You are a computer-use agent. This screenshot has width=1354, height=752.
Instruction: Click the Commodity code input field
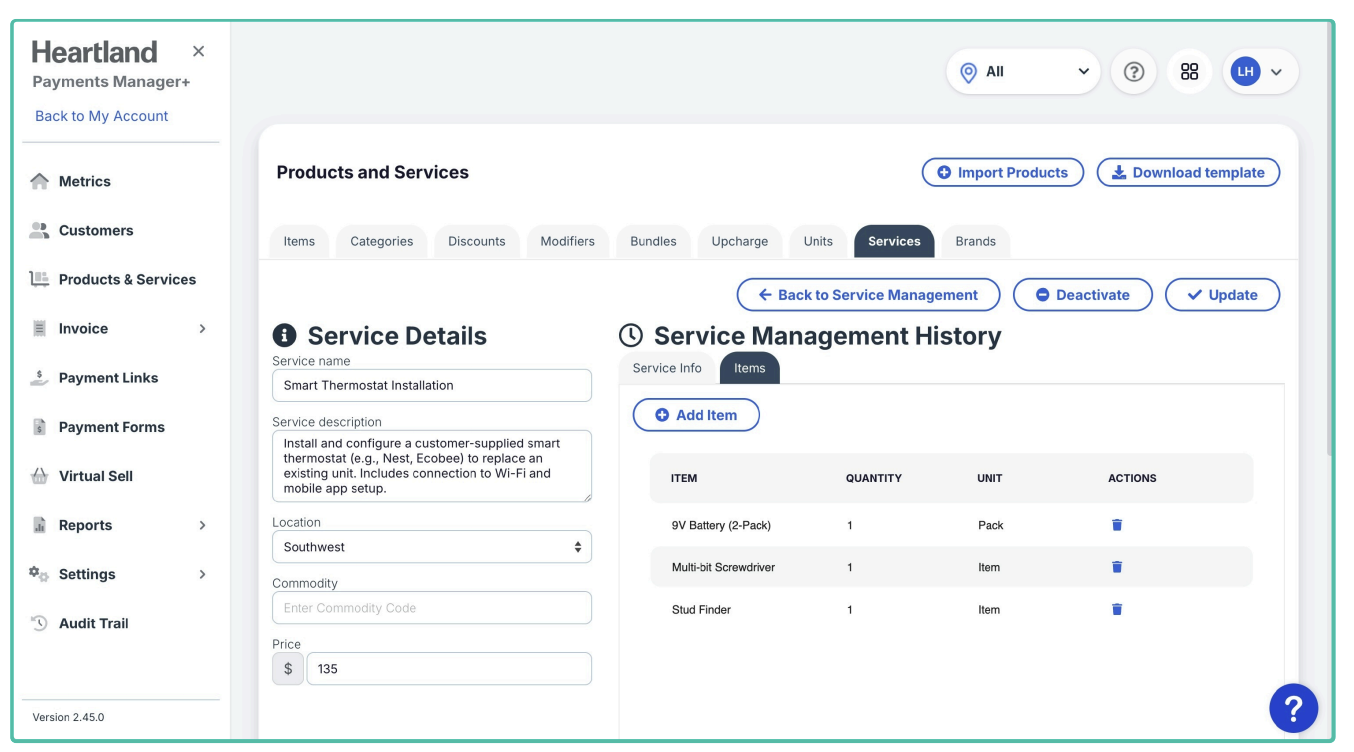[431, 608]
